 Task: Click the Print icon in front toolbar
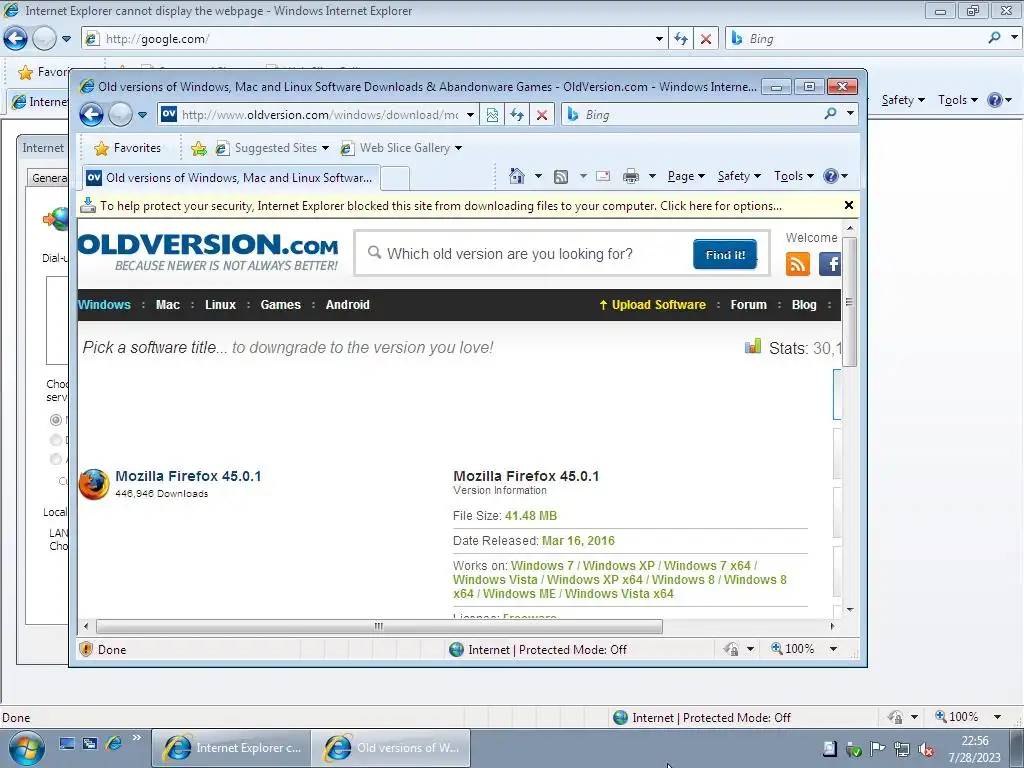(631, 176)
